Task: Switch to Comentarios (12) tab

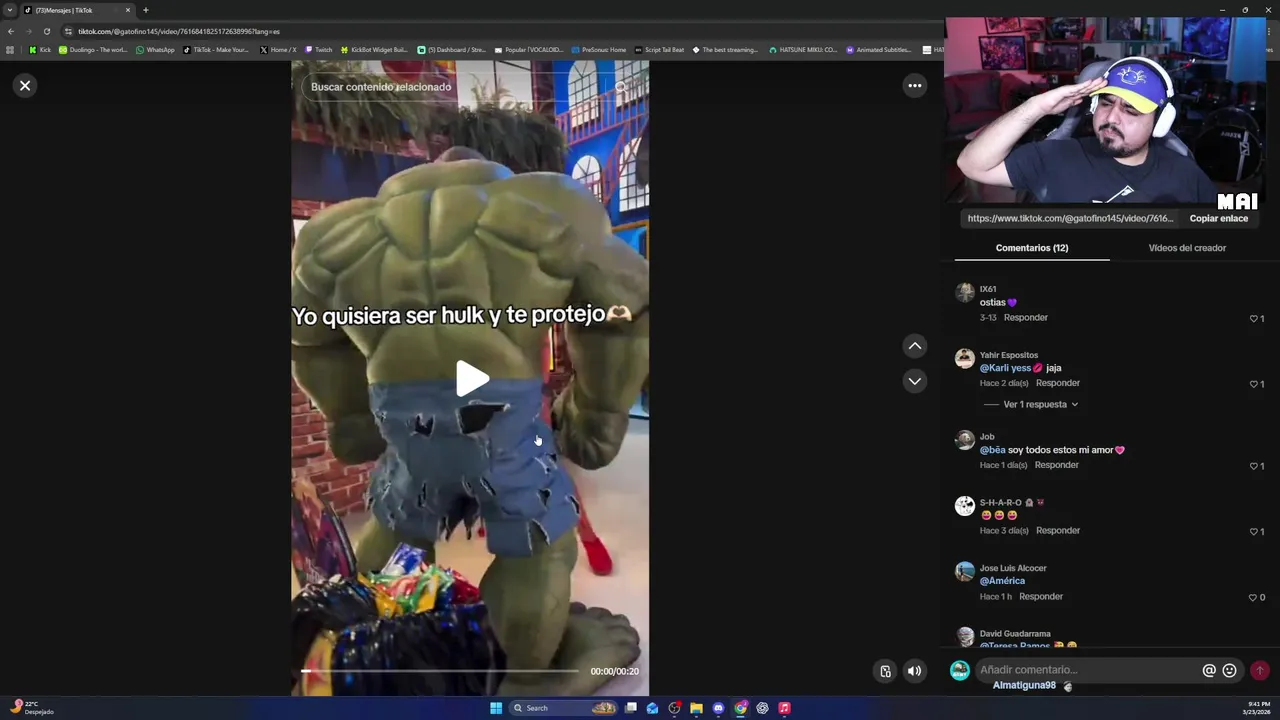Action: pos(1032,248)
